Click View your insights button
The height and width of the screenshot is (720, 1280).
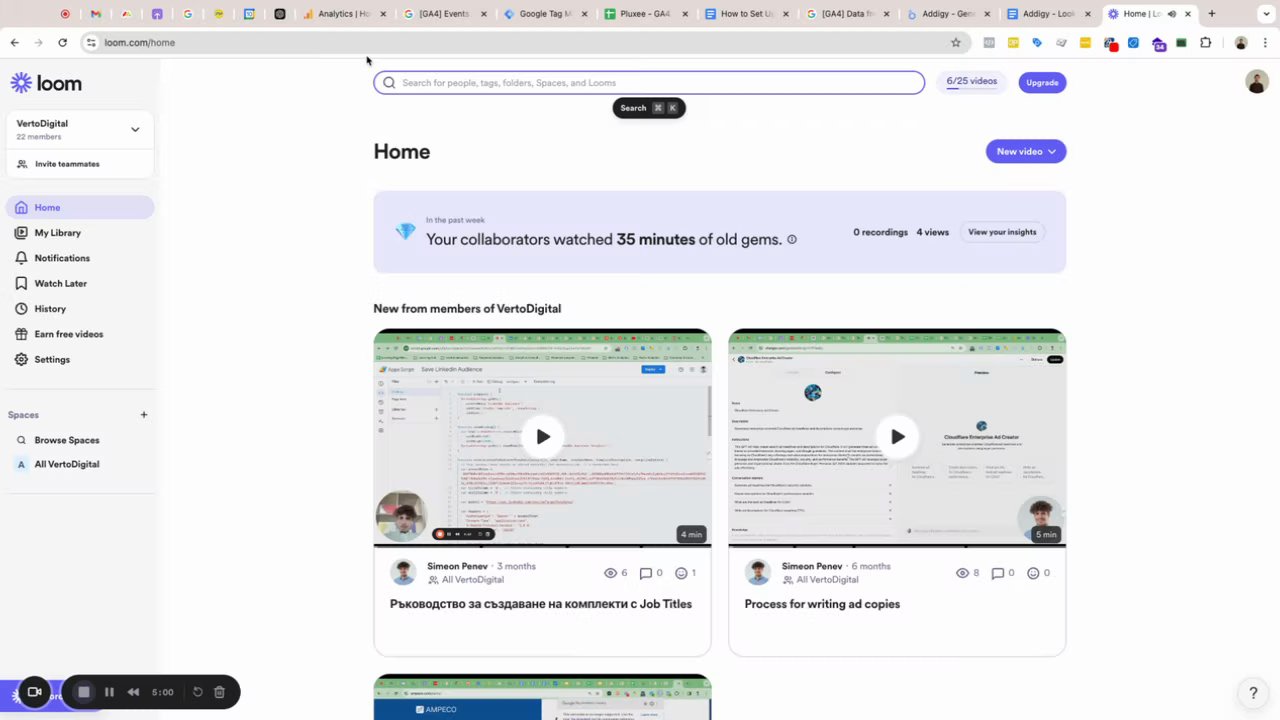coord(1002,232)
